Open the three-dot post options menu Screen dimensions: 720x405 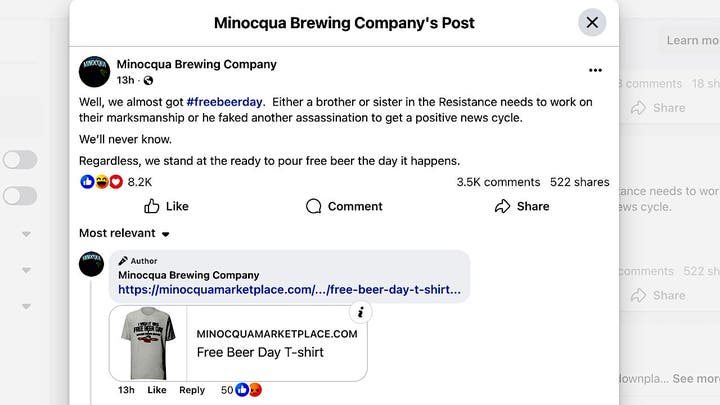coord(595,70)
